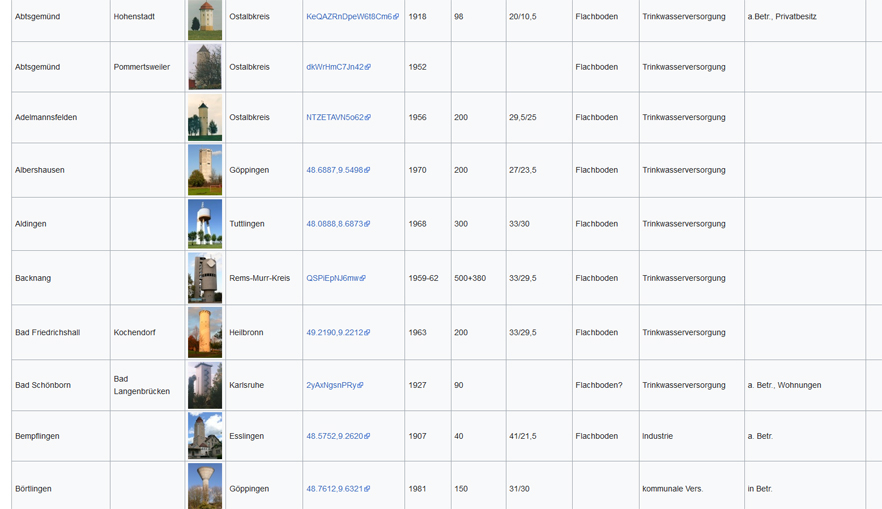
Task: Open the Backnang water tower image
Action: 205,278
